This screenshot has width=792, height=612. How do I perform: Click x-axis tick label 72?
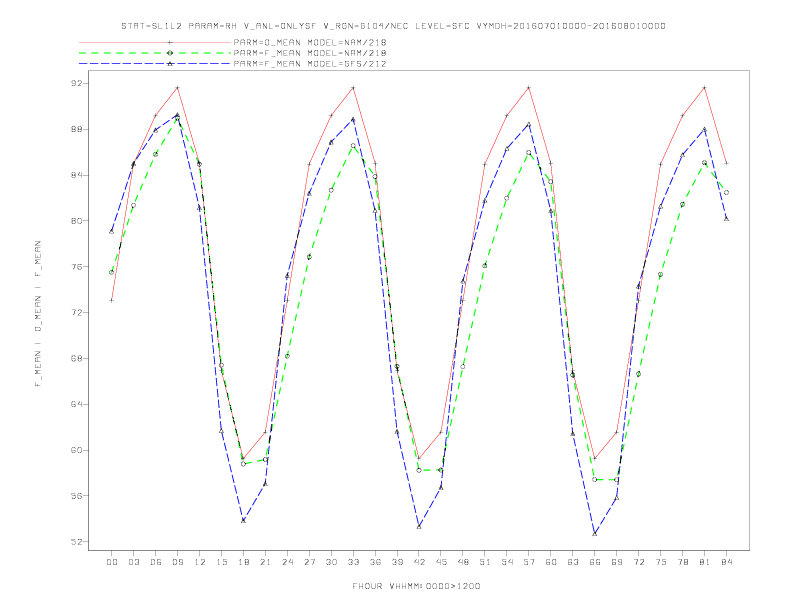(638, 562)
